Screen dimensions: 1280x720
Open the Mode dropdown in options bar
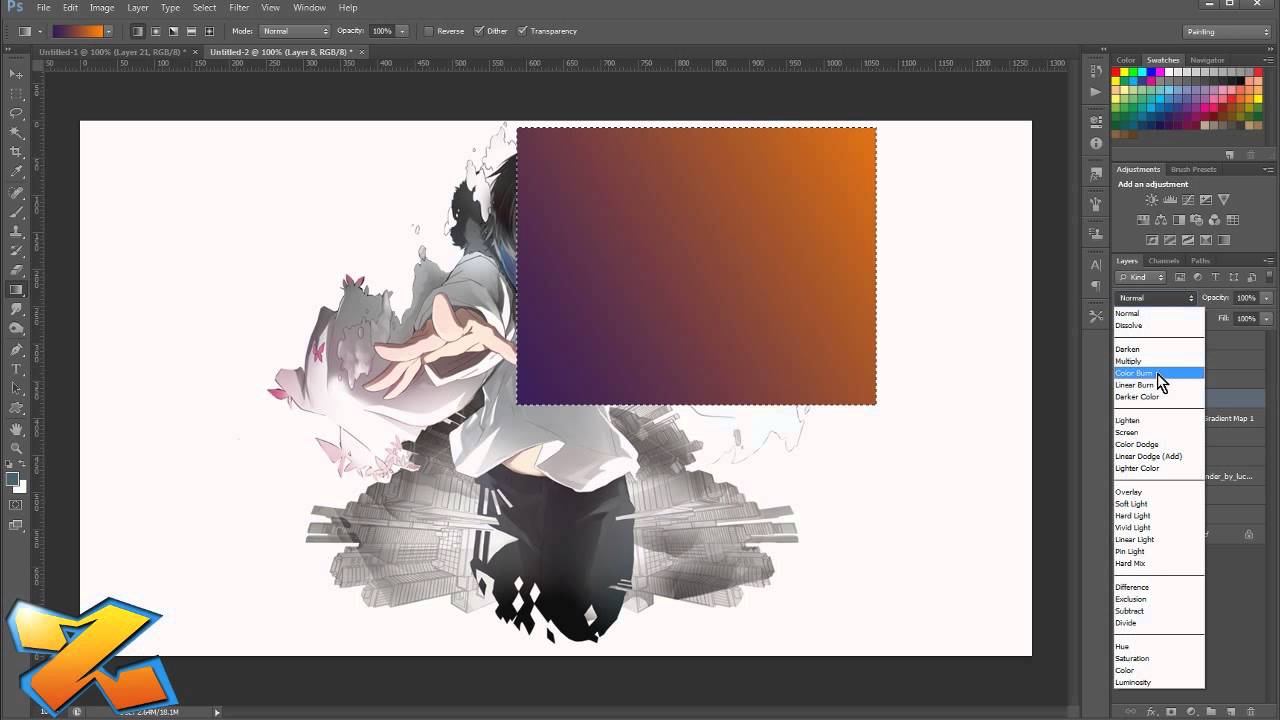tap(294, 31)
